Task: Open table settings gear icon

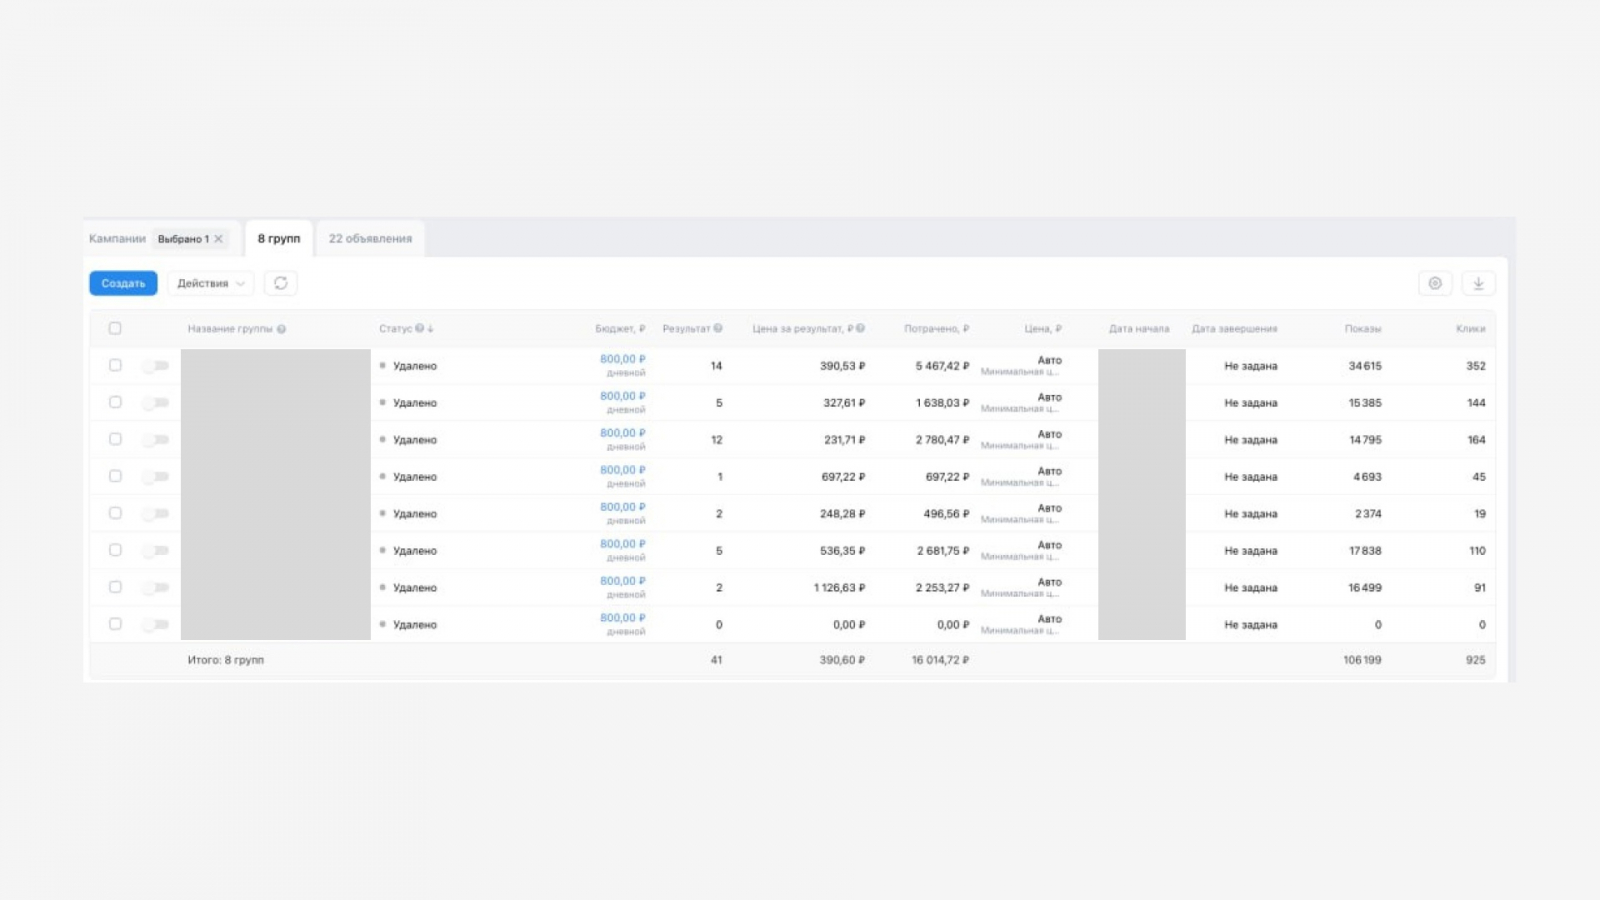Action: pyautogui.click(x=1435, y=283)
